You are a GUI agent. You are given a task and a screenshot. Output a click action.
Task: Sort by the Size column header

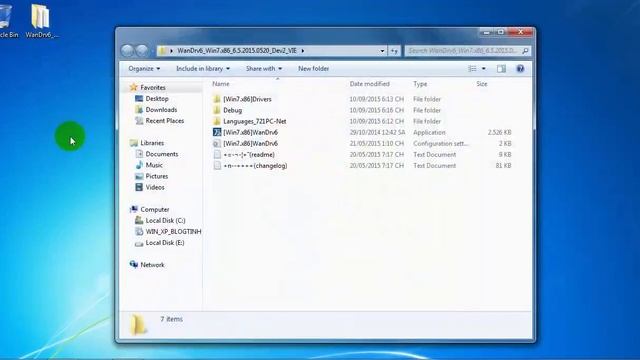482,84
